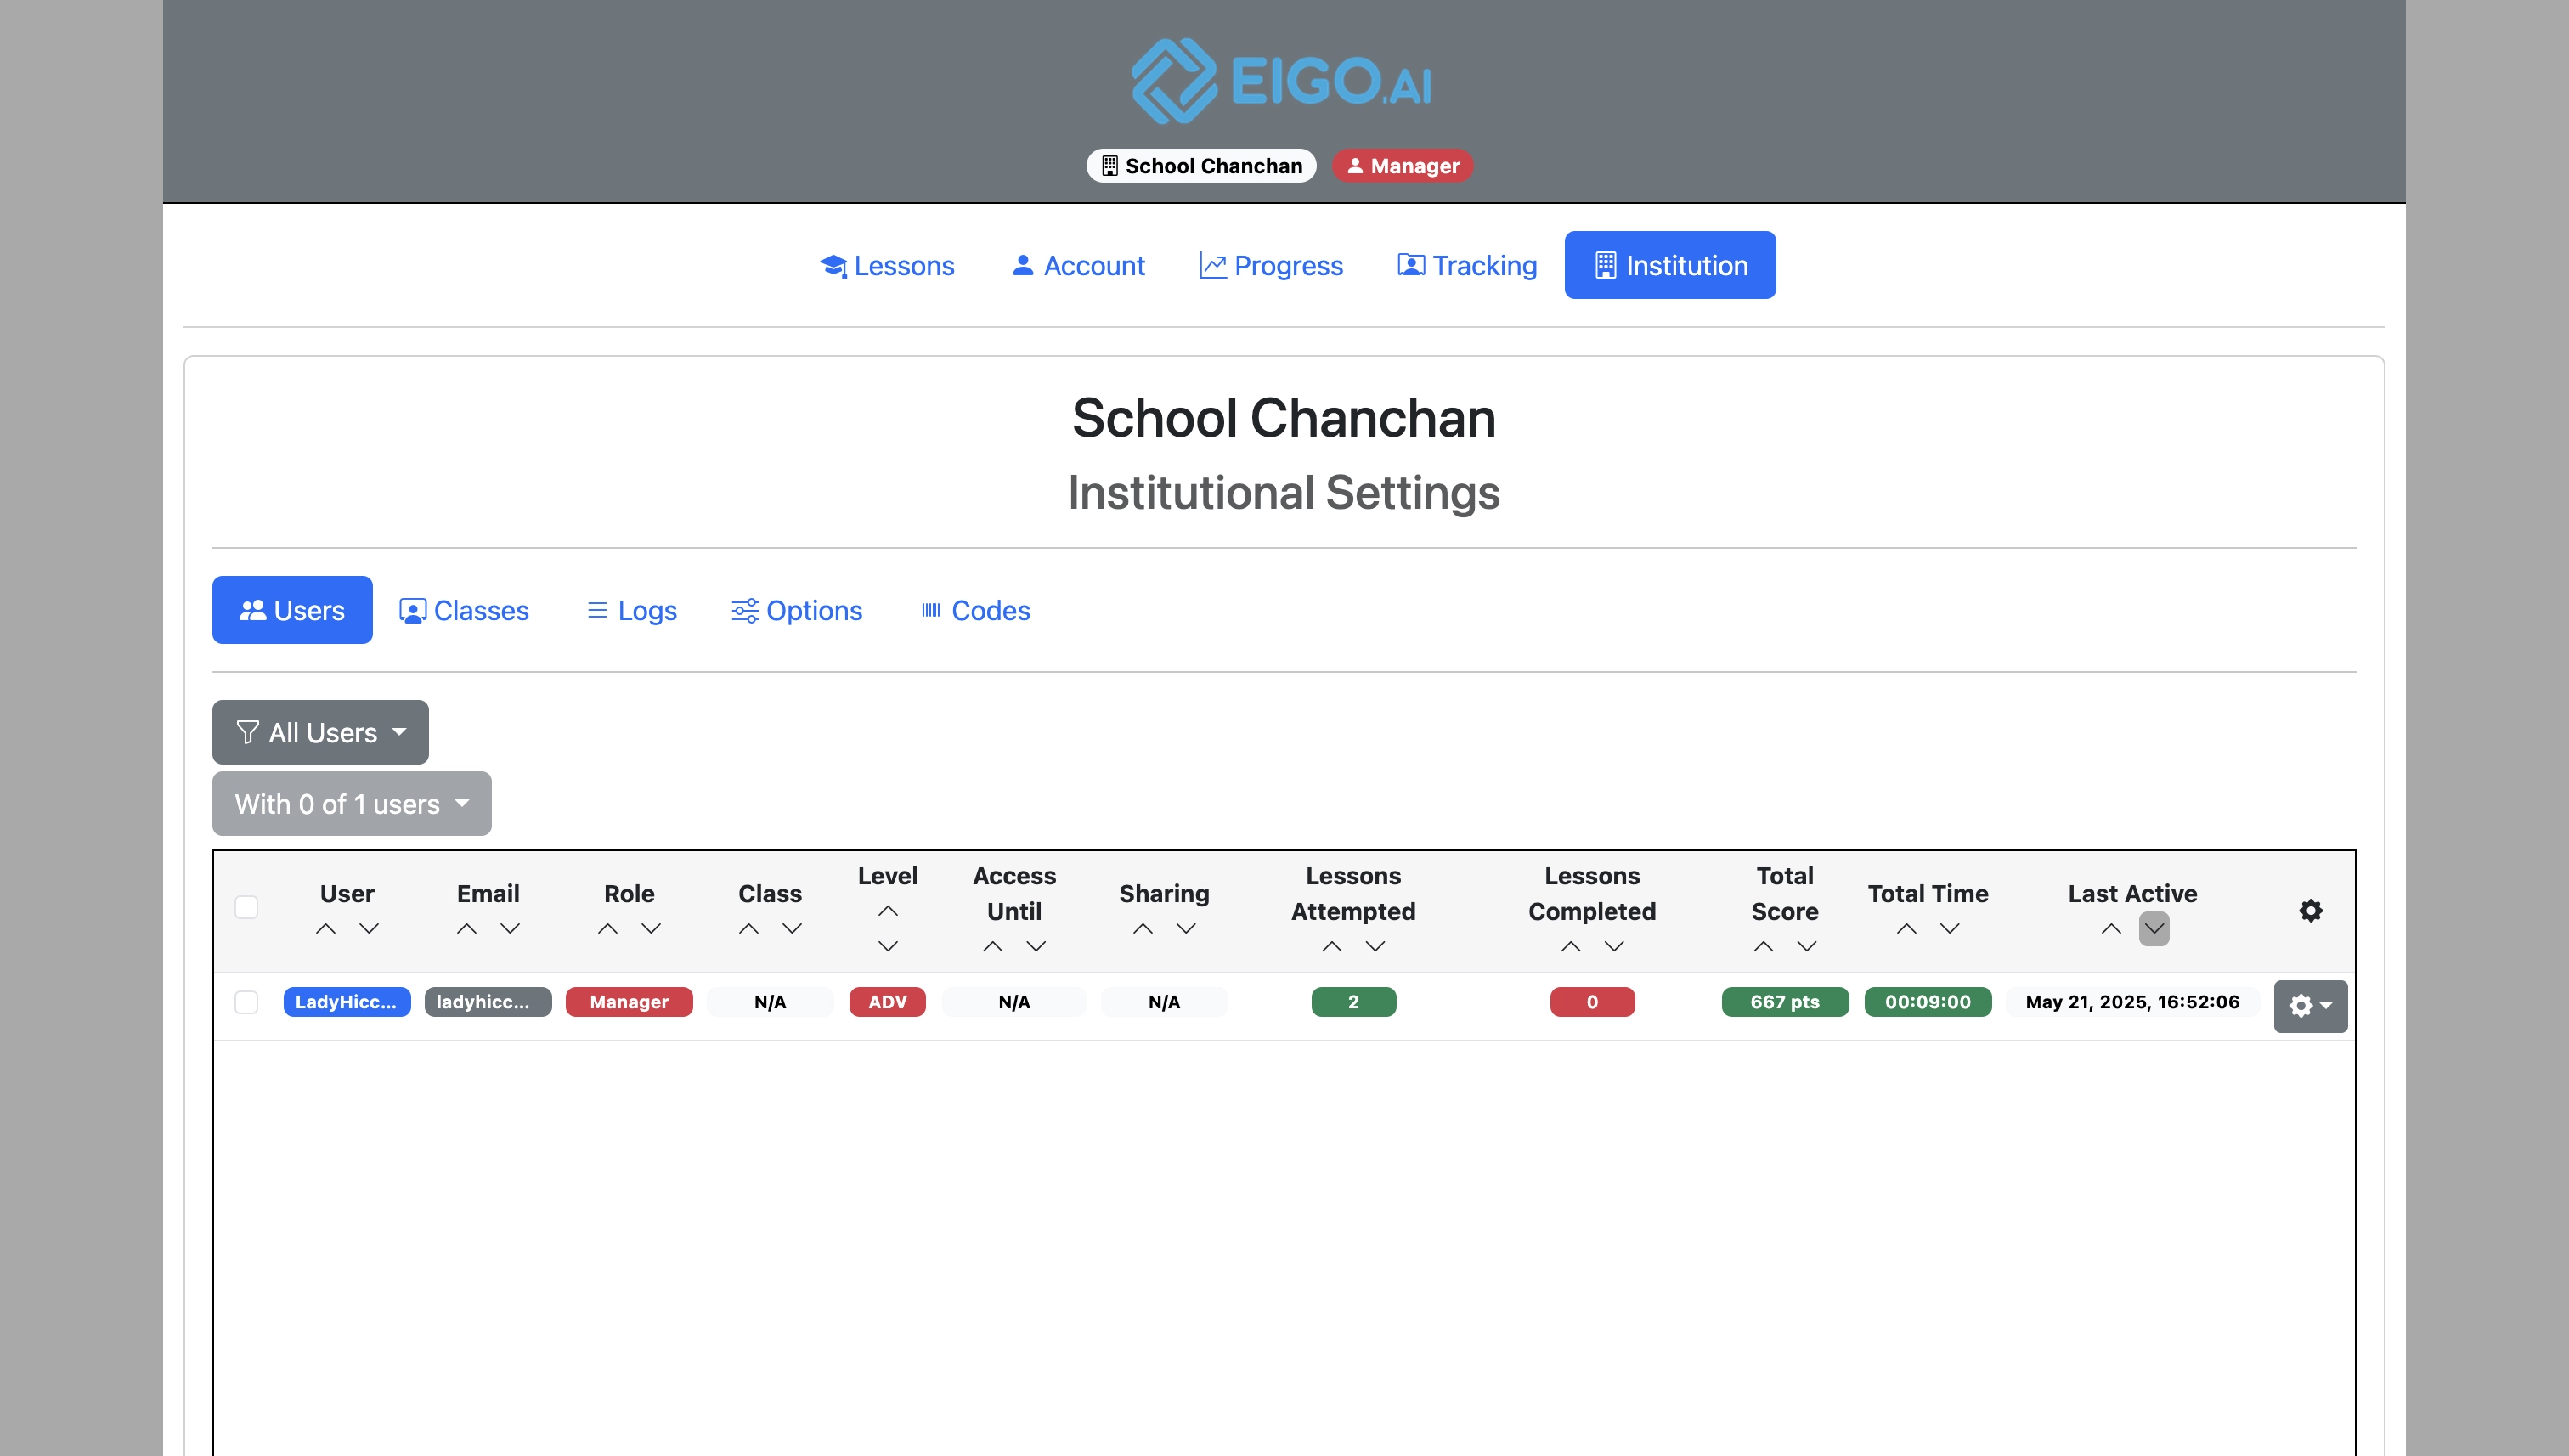The image size is (2569, 1456).
Task: Click the red 0 lessons completed badge
Action: point(1592,1002)
